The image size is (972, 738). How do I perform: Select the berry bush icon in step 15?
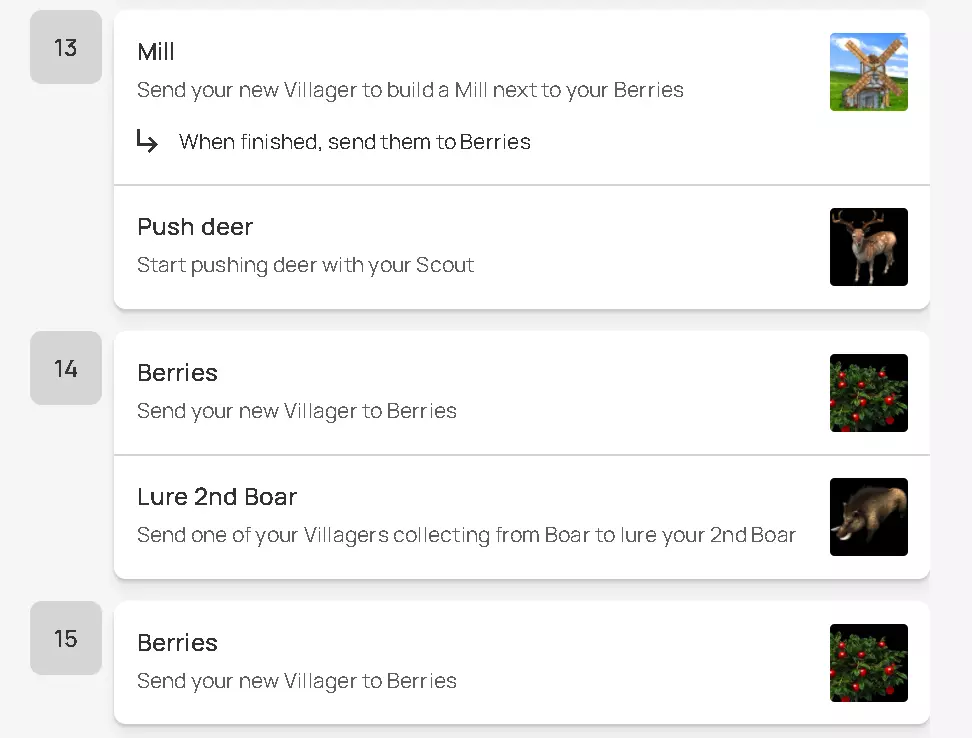click(868, 663)
